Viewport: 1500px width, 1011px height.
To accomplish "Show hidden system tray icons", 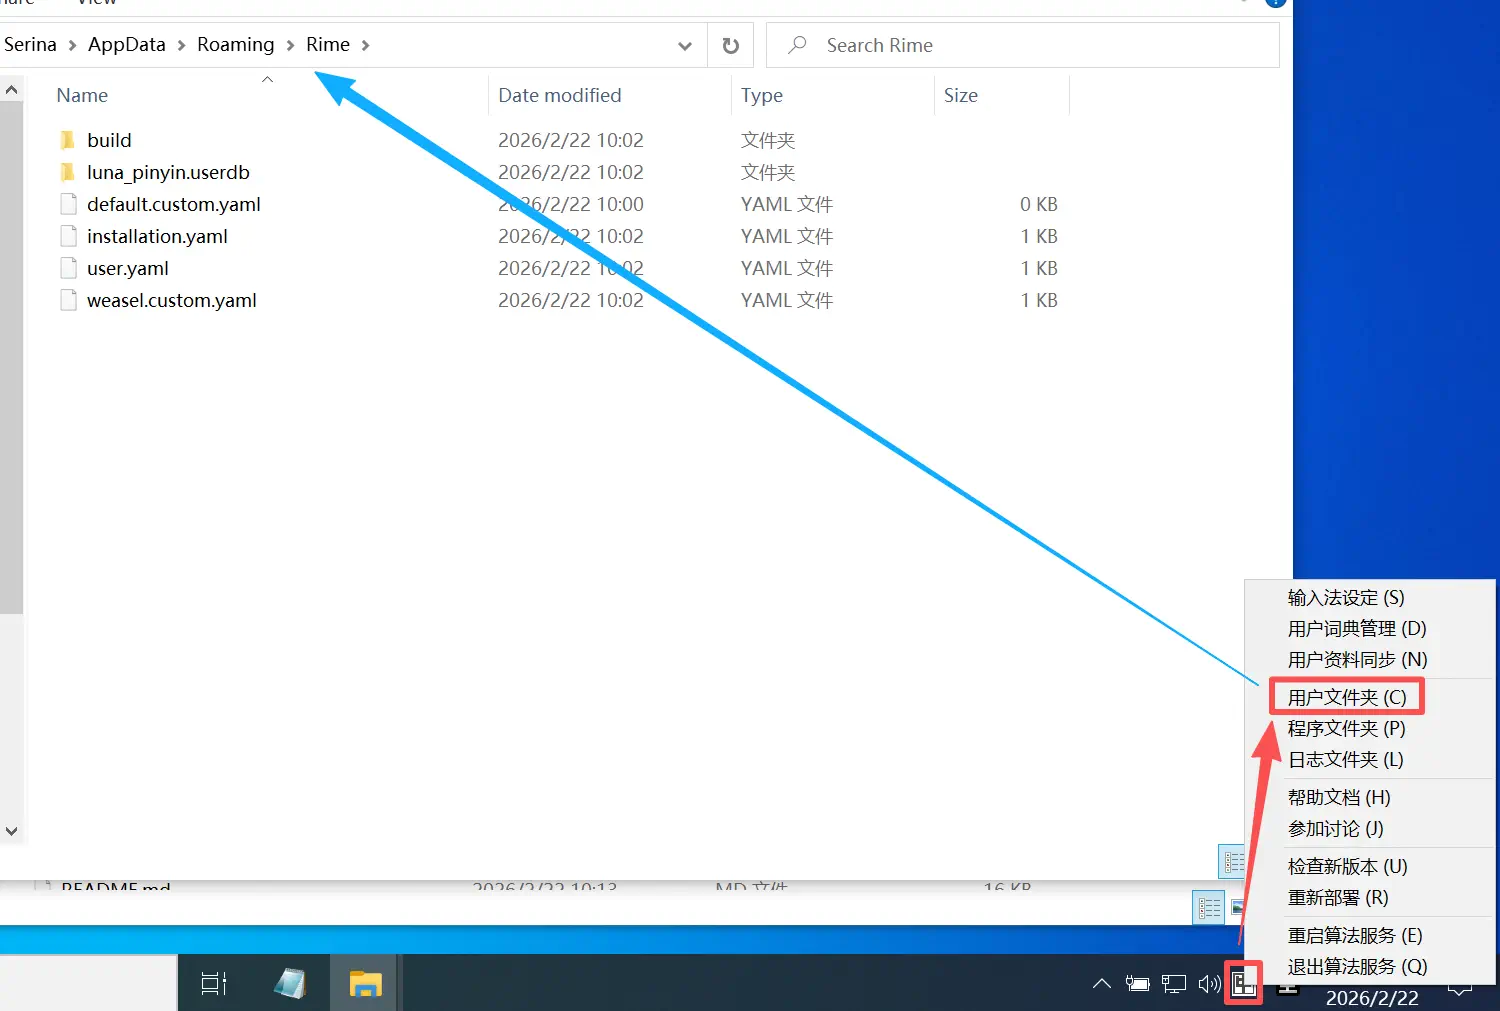I will (1101, 984).
